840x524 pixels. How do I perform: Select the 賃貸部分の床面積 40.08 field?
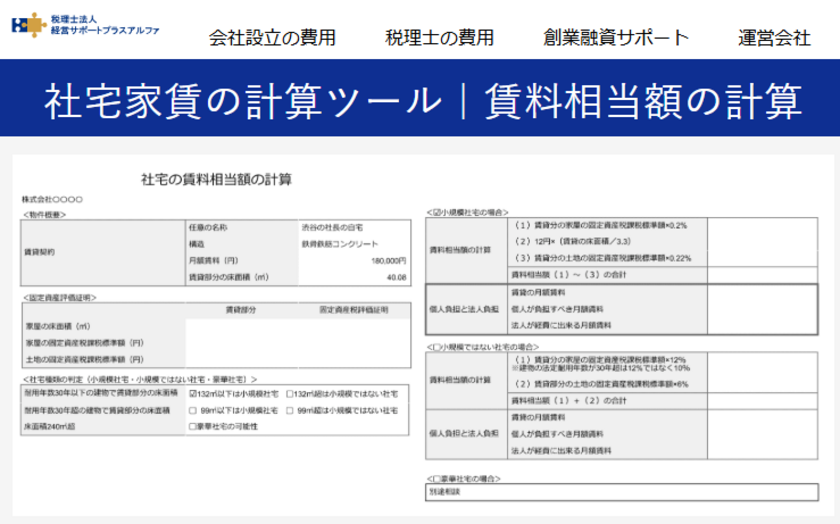tap(354, 277)
